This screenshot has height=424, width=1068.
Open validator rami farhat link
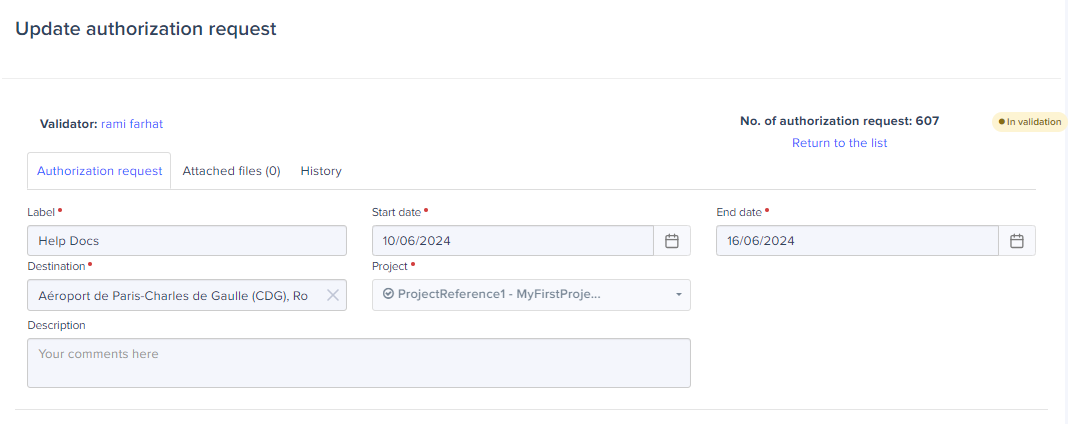[132, 124]
